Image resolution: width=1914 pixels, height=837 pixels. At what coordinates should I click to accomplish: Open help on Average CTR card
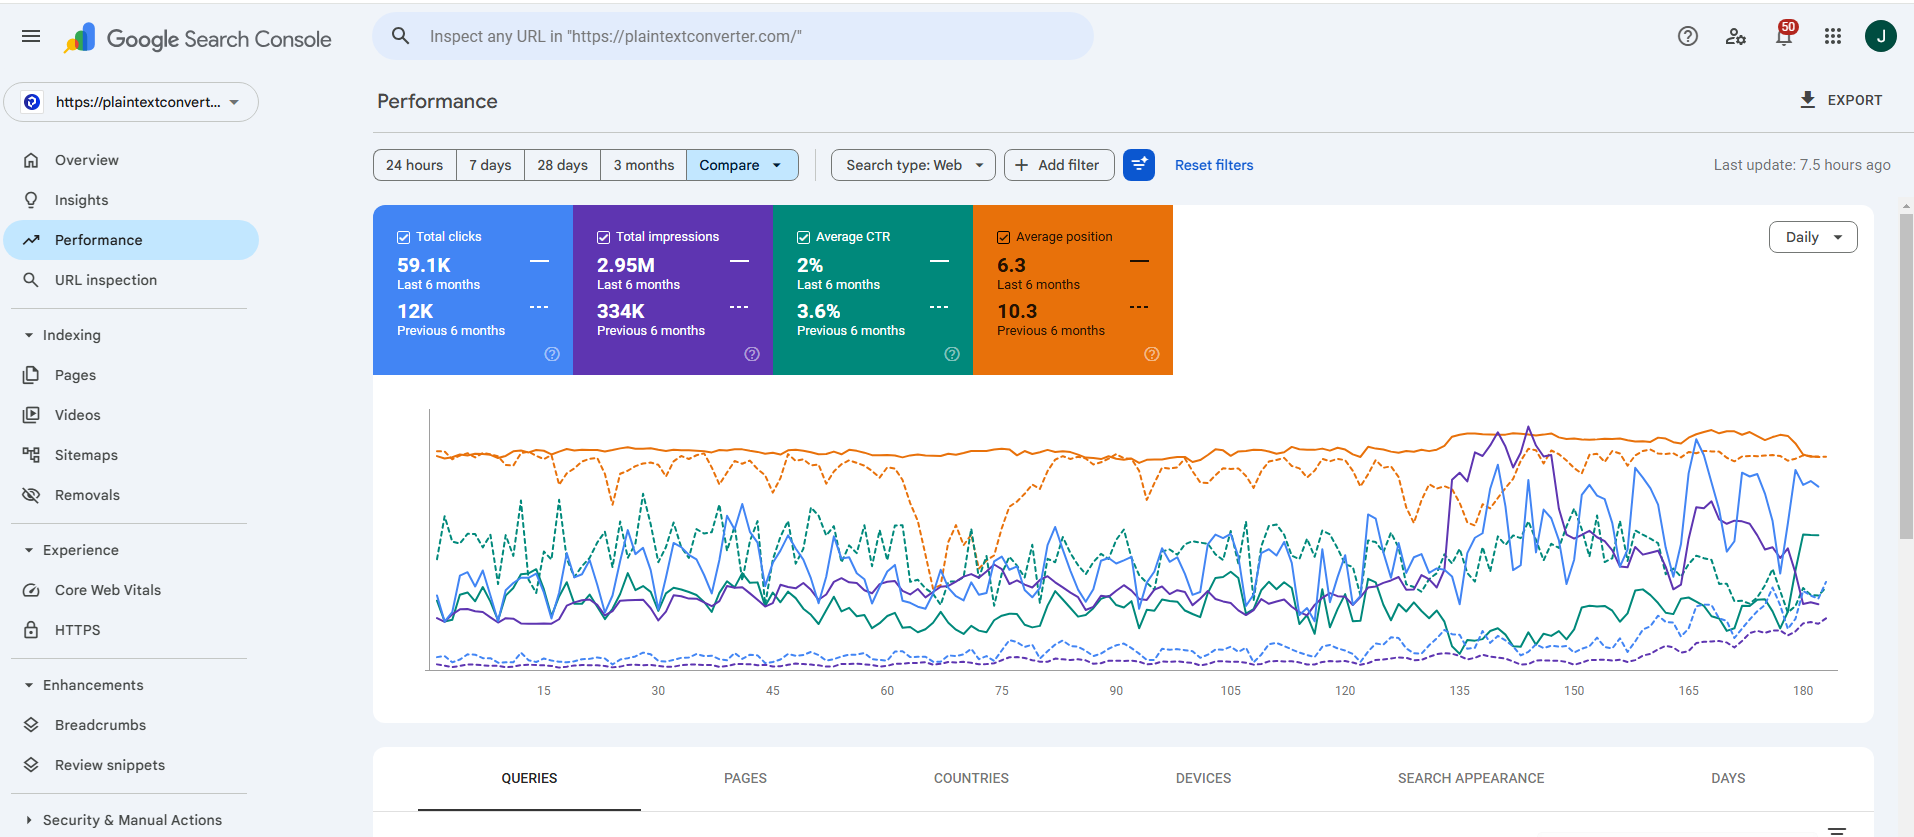pyautogui.click(x=952, y=354)
